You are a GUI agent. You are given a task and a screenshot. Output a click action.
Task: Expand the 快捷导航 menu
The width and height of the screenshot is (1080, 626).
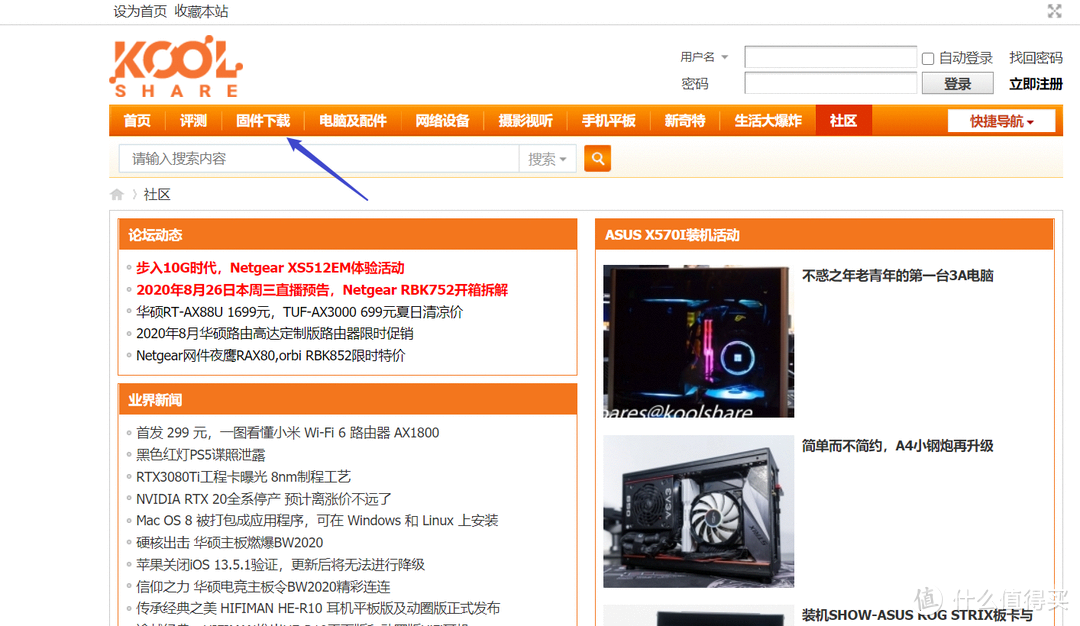(x=1001, y=121)
